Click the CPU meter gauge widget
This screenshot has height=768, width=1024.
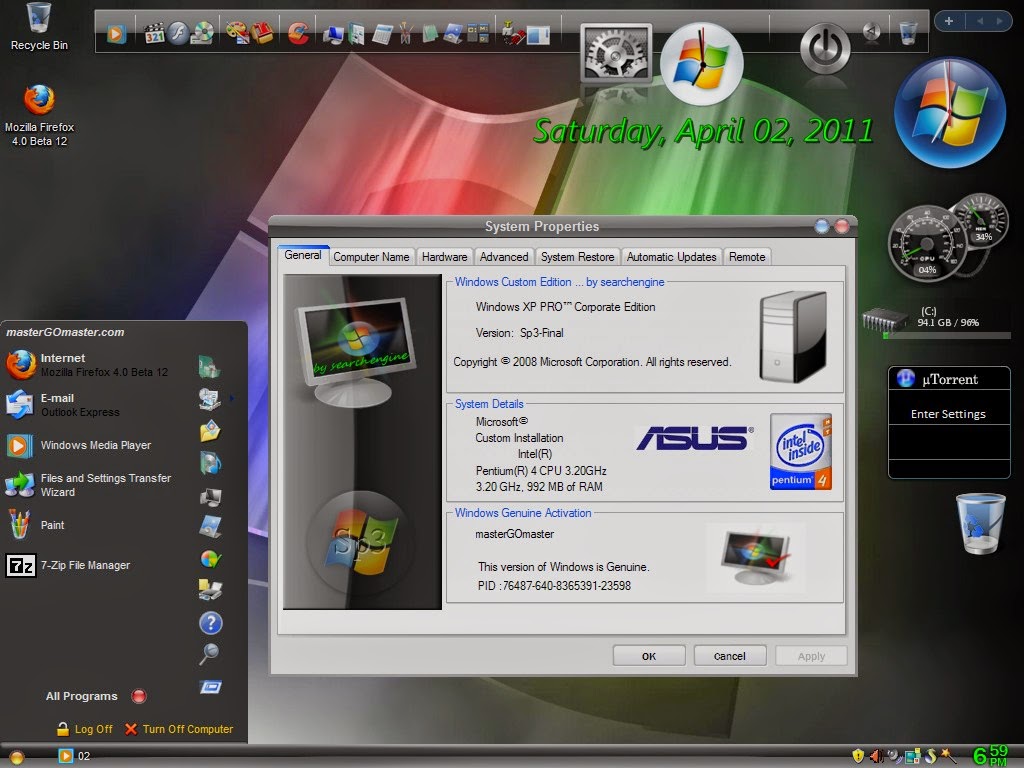(x=927, y=244)
